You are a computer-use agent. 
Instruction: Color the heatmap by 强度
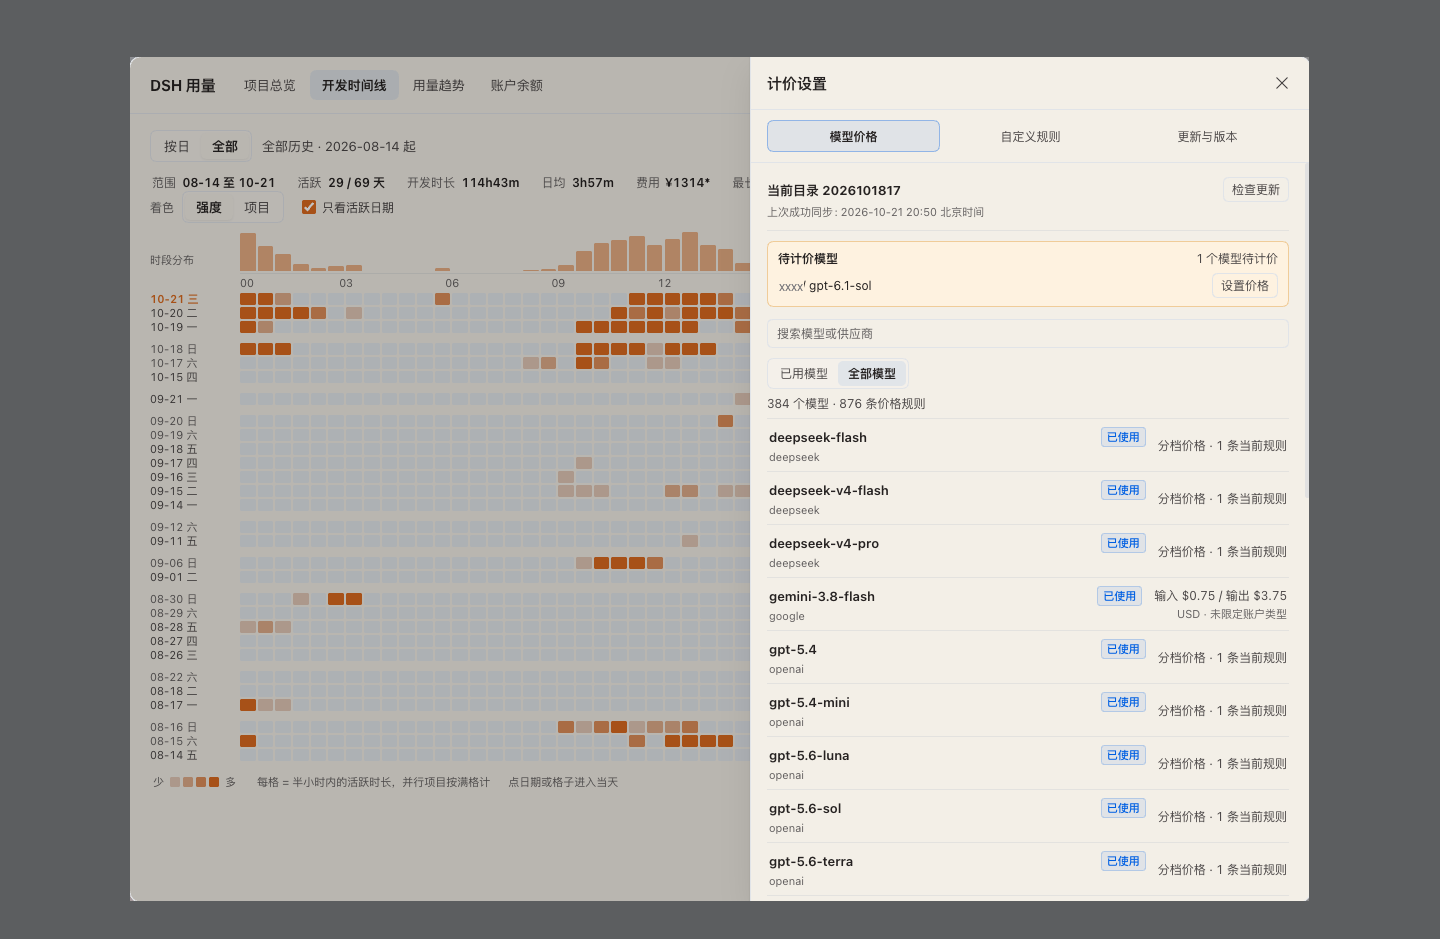(x=209, y=208)
